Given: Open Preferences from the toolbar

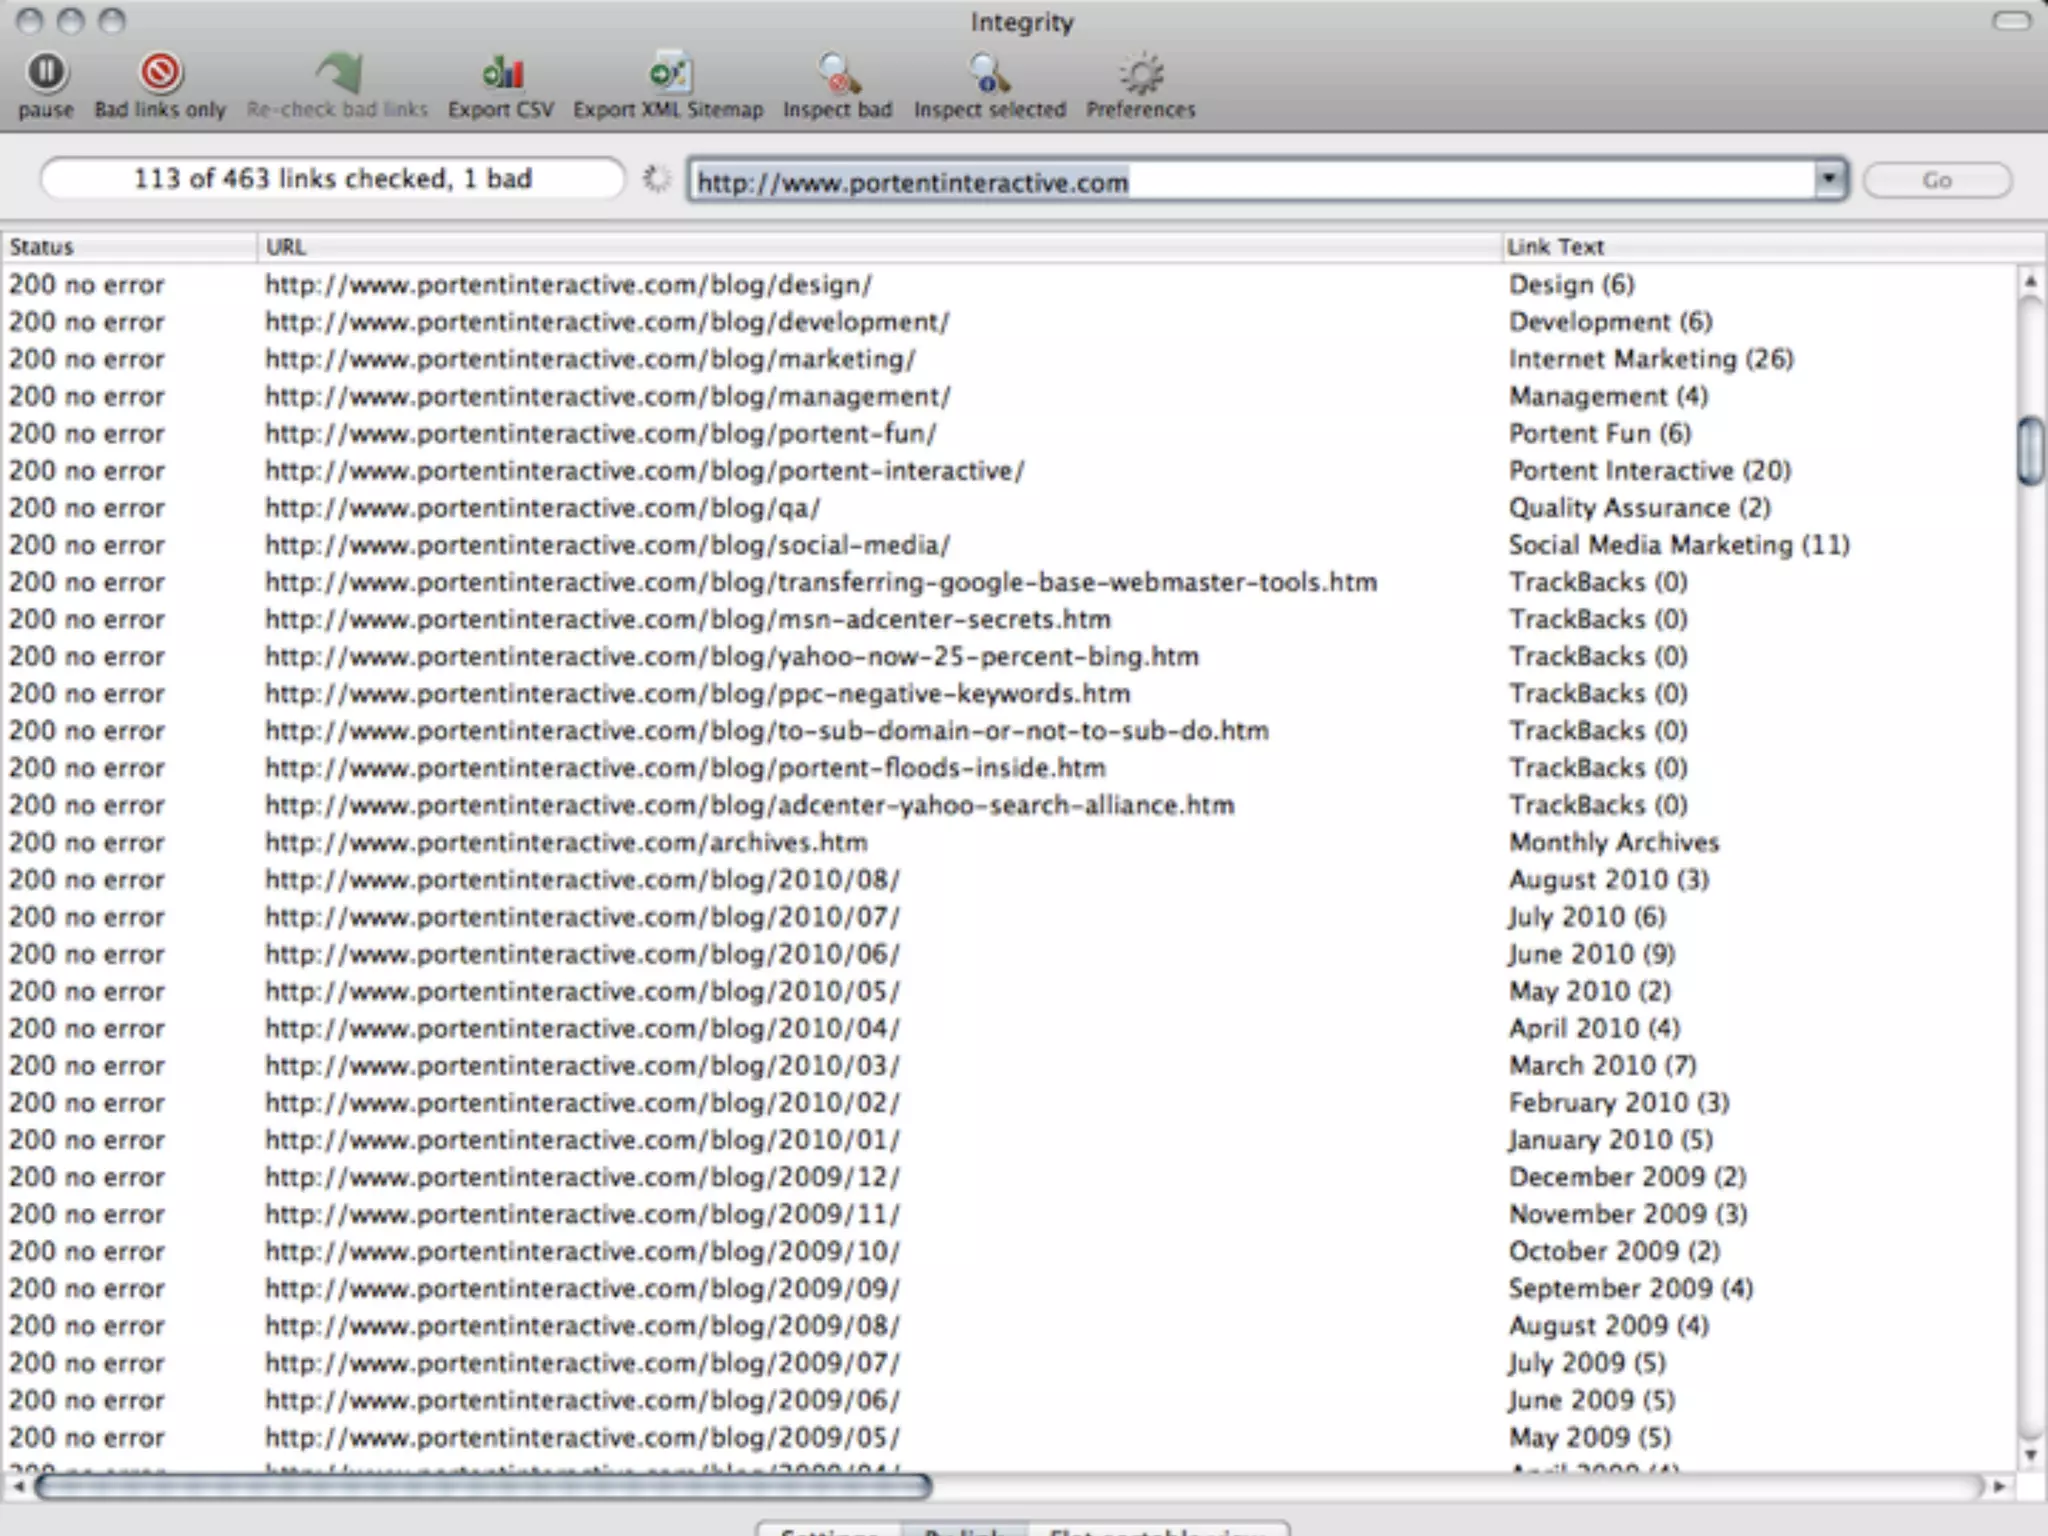Looking at the screenshot, I should (x=1140, y=73).
